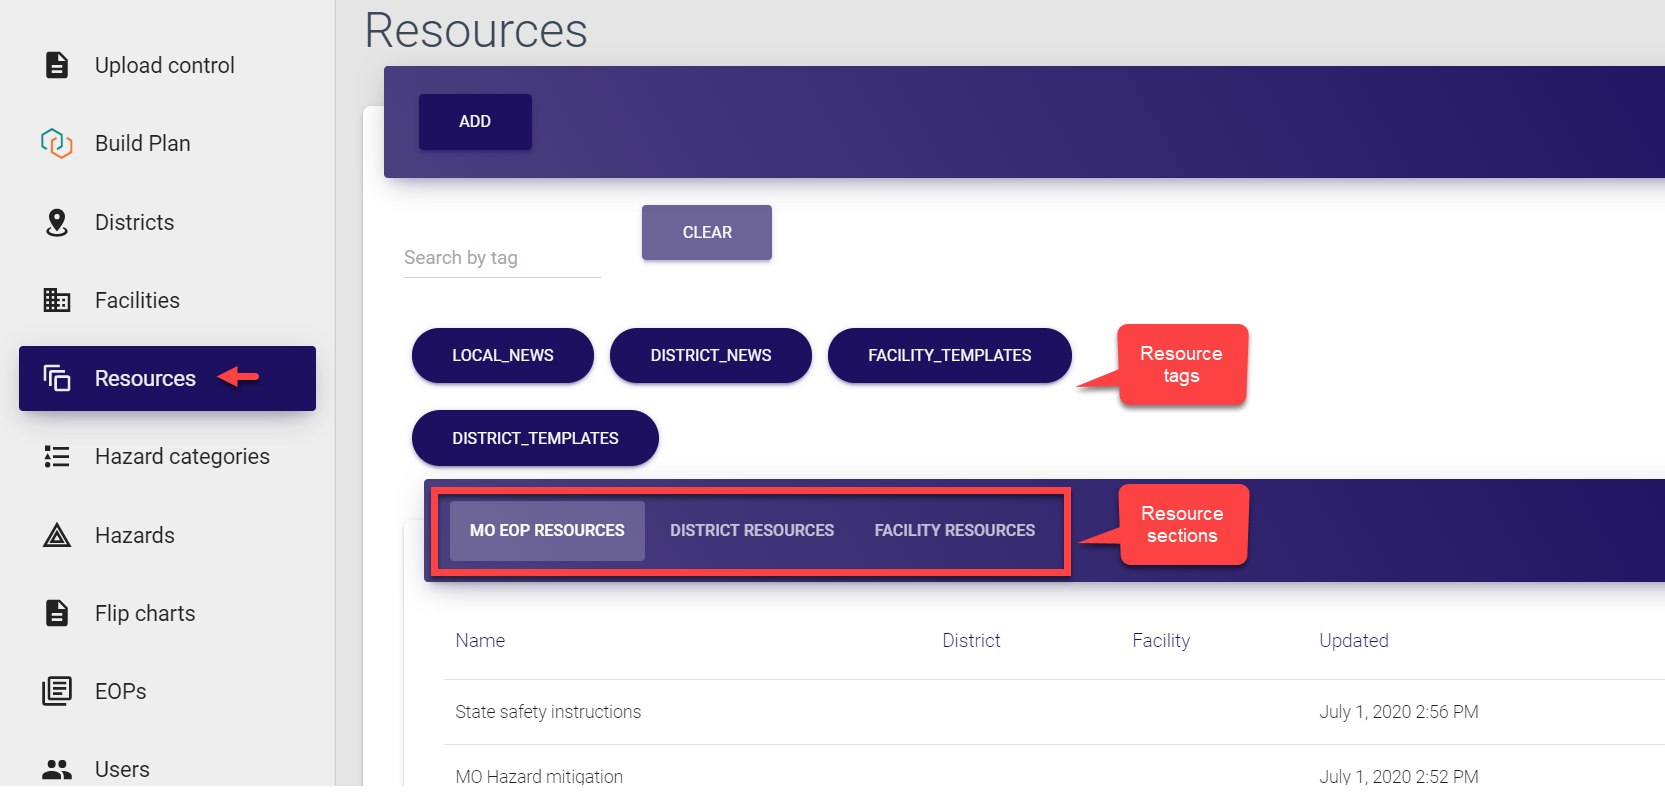Image resolution: width=1665 pixels, height=795 pixels.
Task: Click the Build Plan hexagon icon
Action: point(57,143)
